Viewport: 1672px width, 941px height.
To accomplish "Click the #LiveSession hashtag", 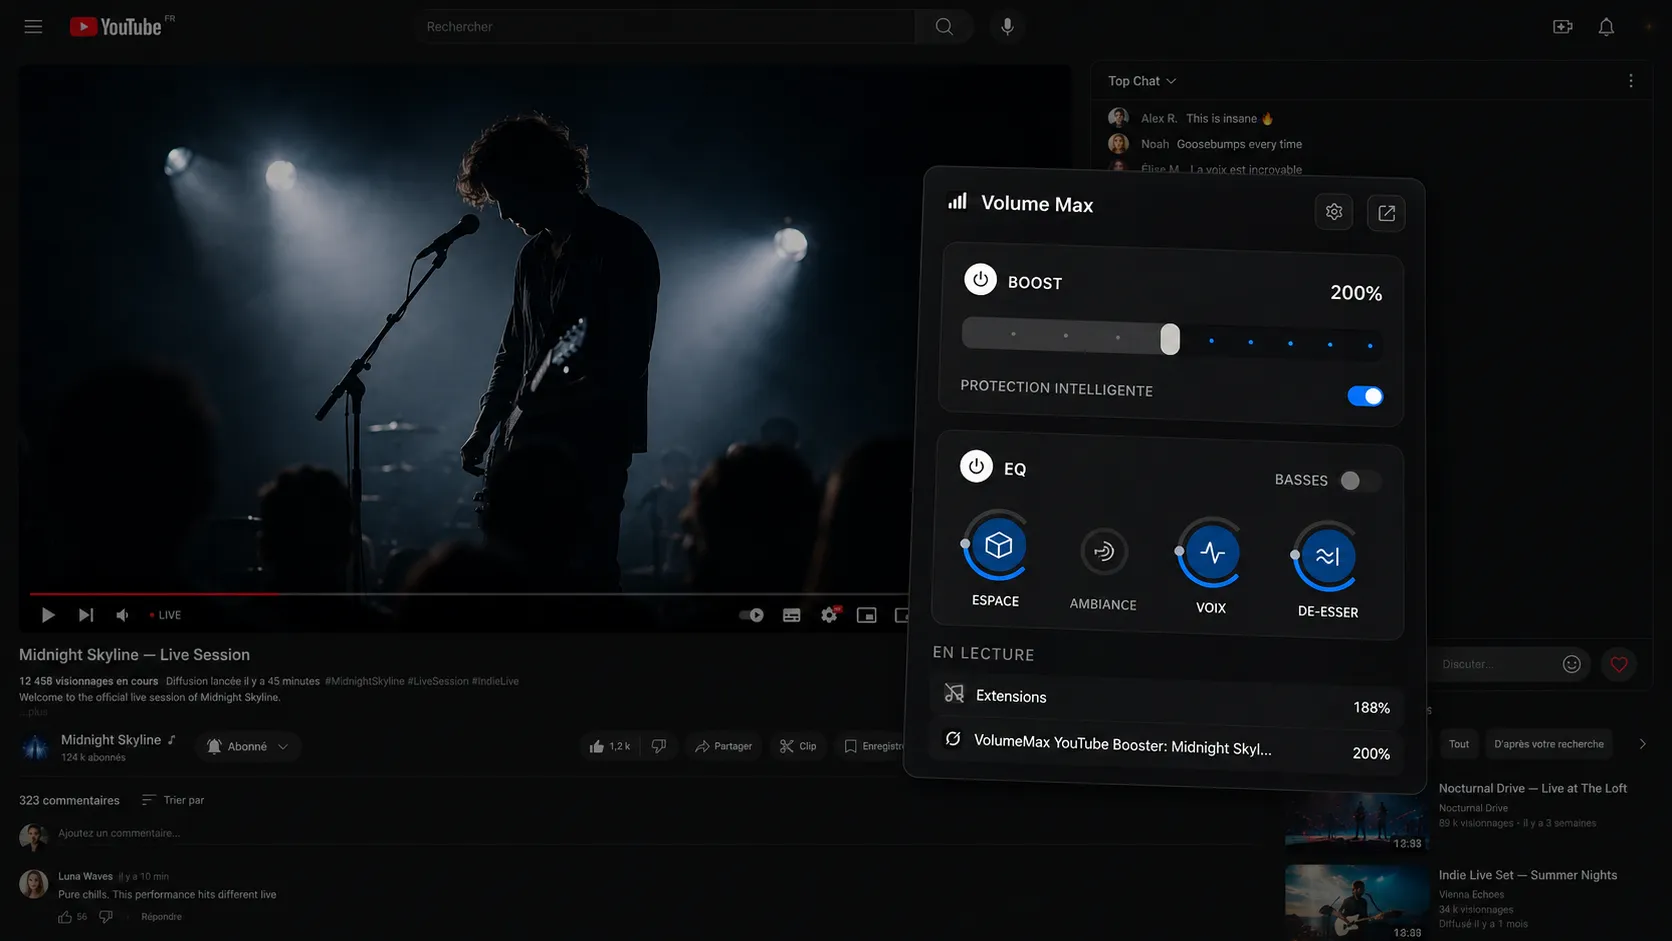I will tap(438, 681).
